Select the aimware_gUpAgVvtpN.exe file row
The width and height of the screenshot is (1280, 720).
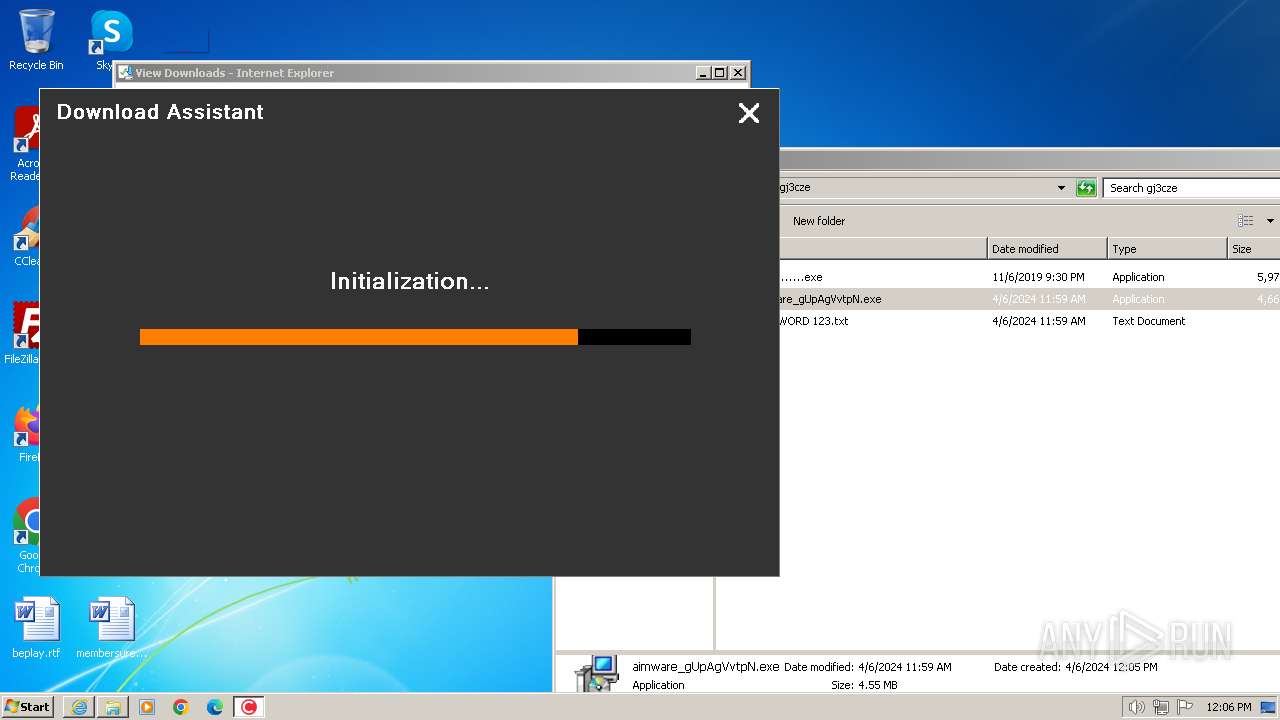pos(1029,299)
